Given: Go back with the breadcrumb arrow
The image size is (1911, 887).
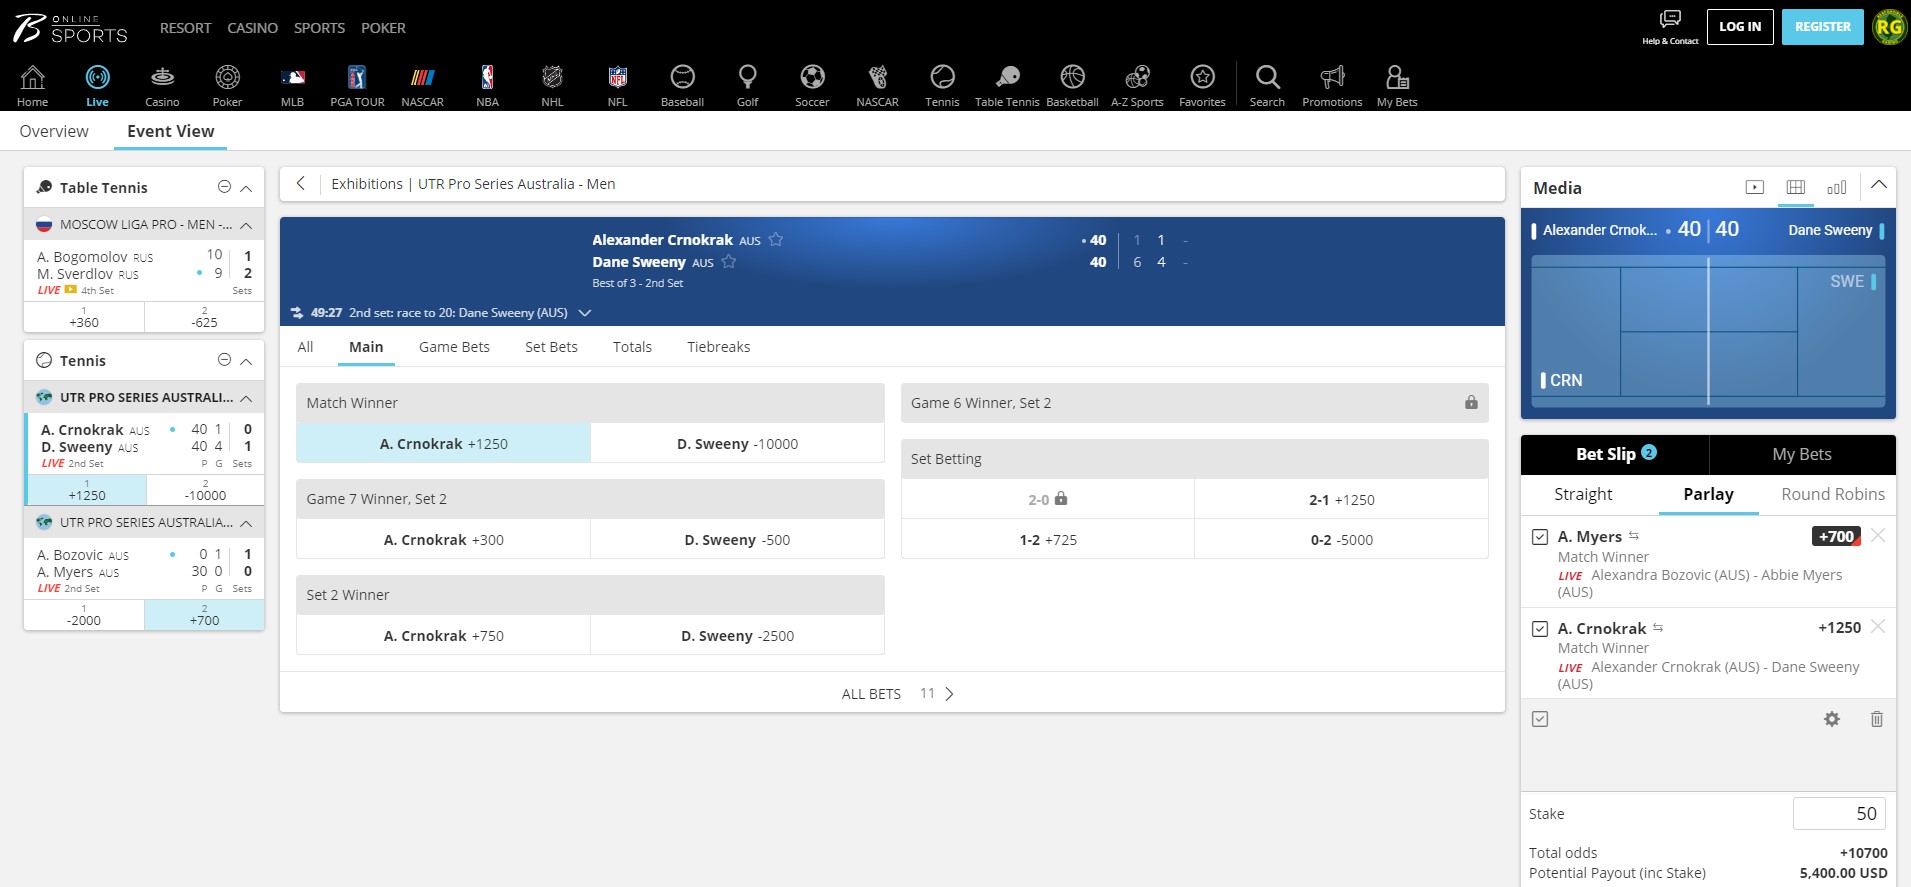Looking at the screenshot, I should (300, 183).
